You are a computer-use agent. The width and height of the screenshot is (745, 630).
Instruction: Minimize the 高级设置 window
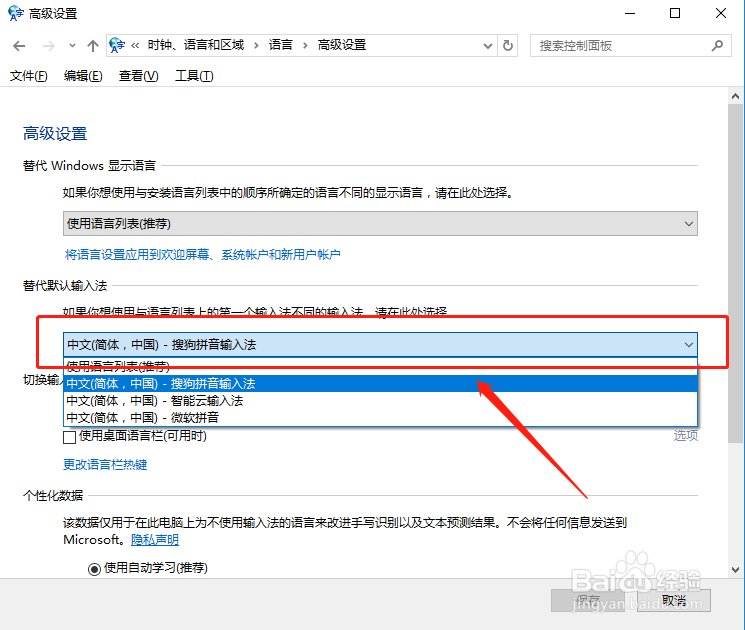click(x=630, y=13)
